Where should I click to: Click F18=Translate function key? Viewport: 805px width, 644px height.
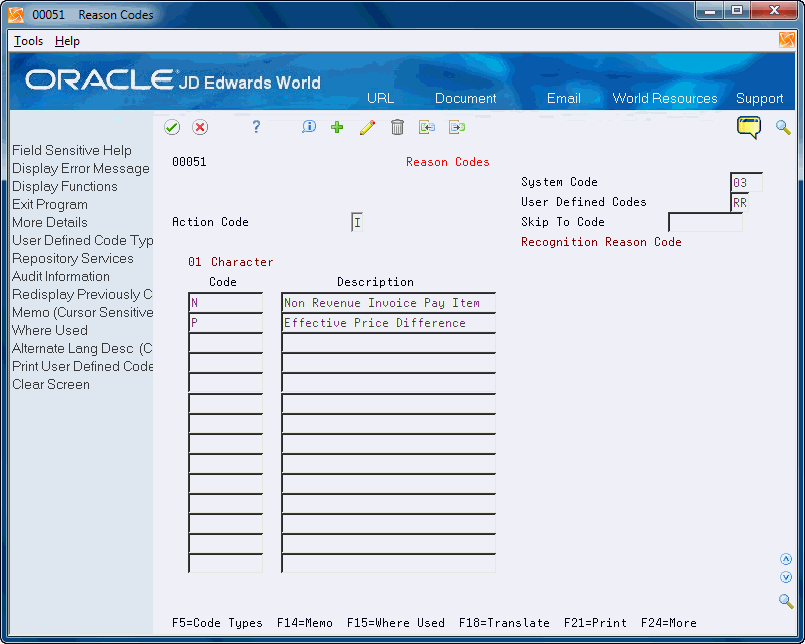(x=504, y=623)
